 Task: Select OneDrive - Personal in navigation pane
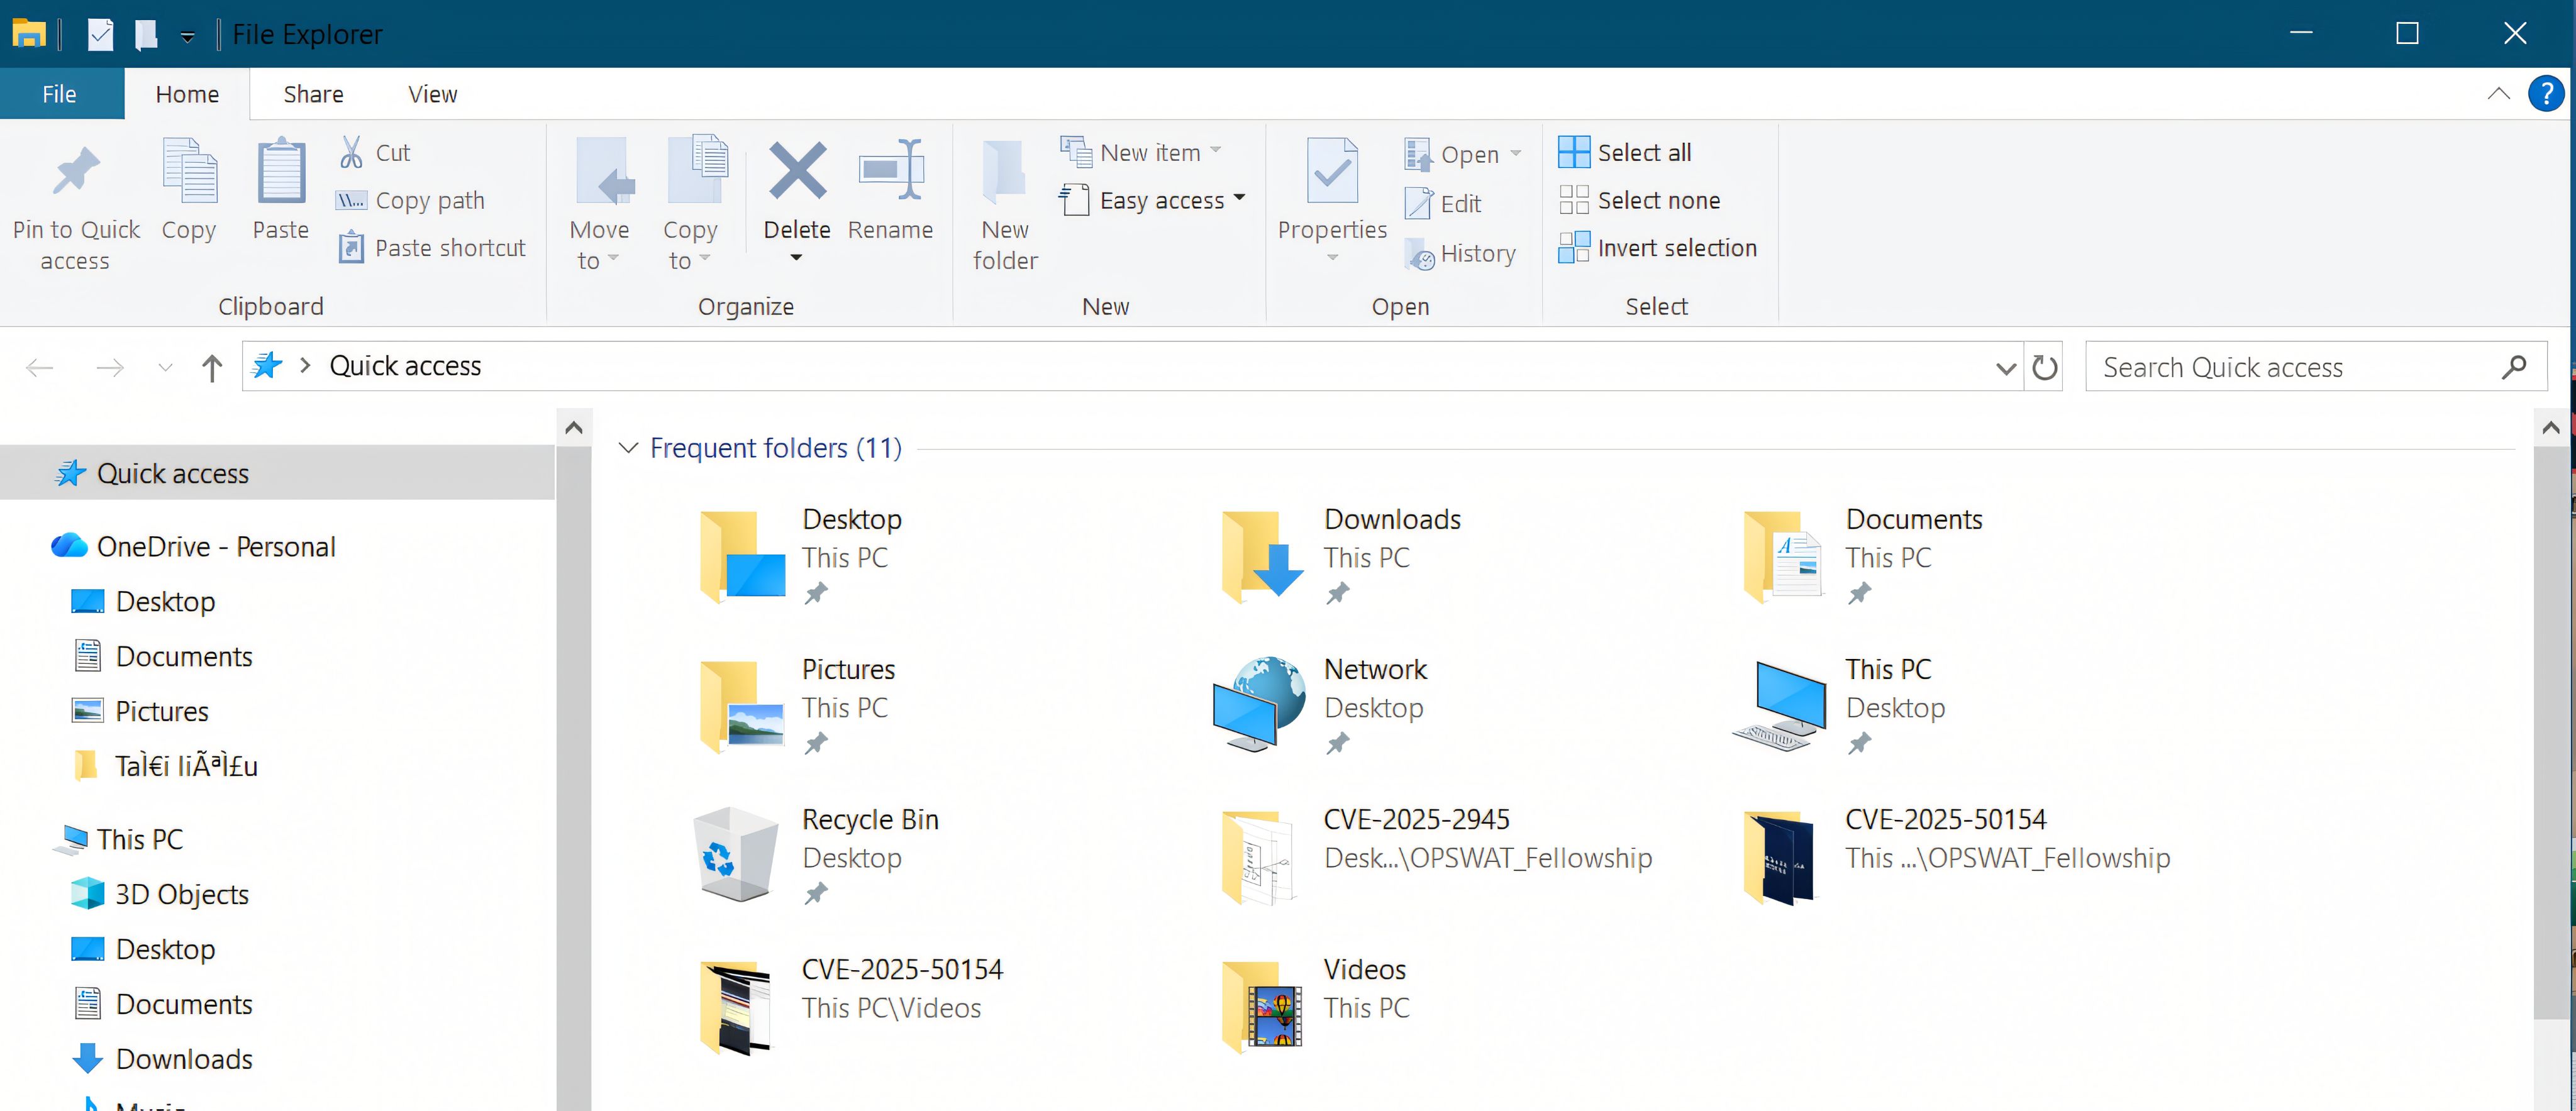215,547
